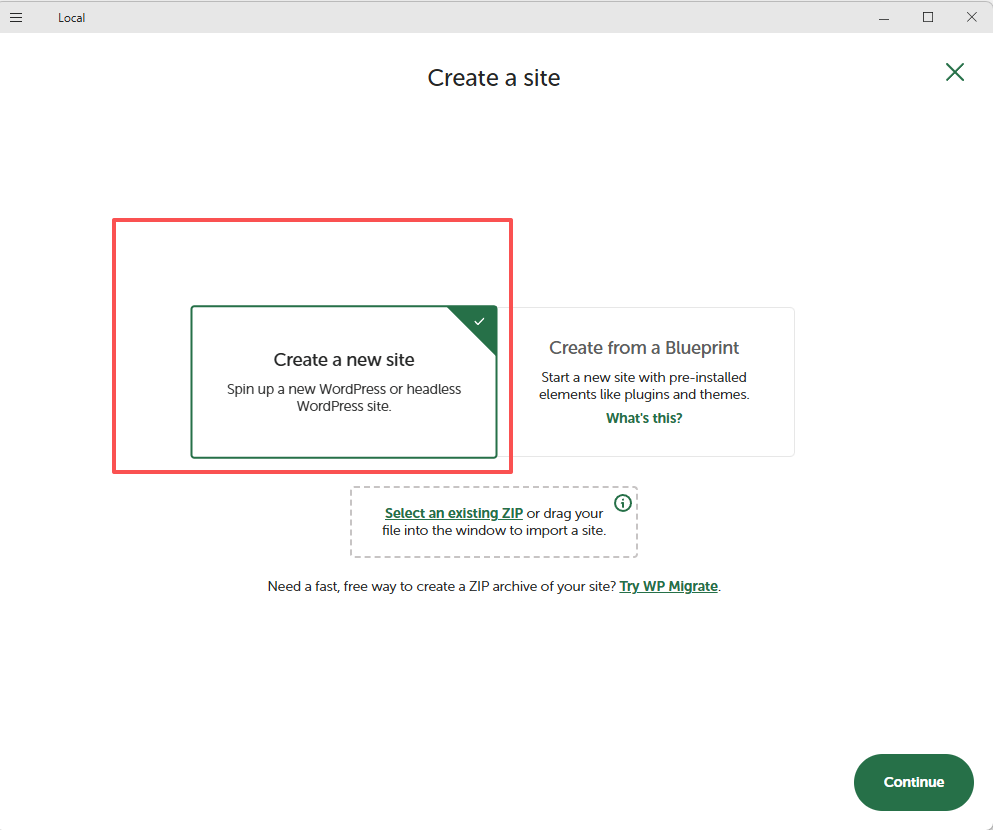993x830 pixels.
Task: Click inside the dashed ZIP drop zone
Action: tap(494, 545)
